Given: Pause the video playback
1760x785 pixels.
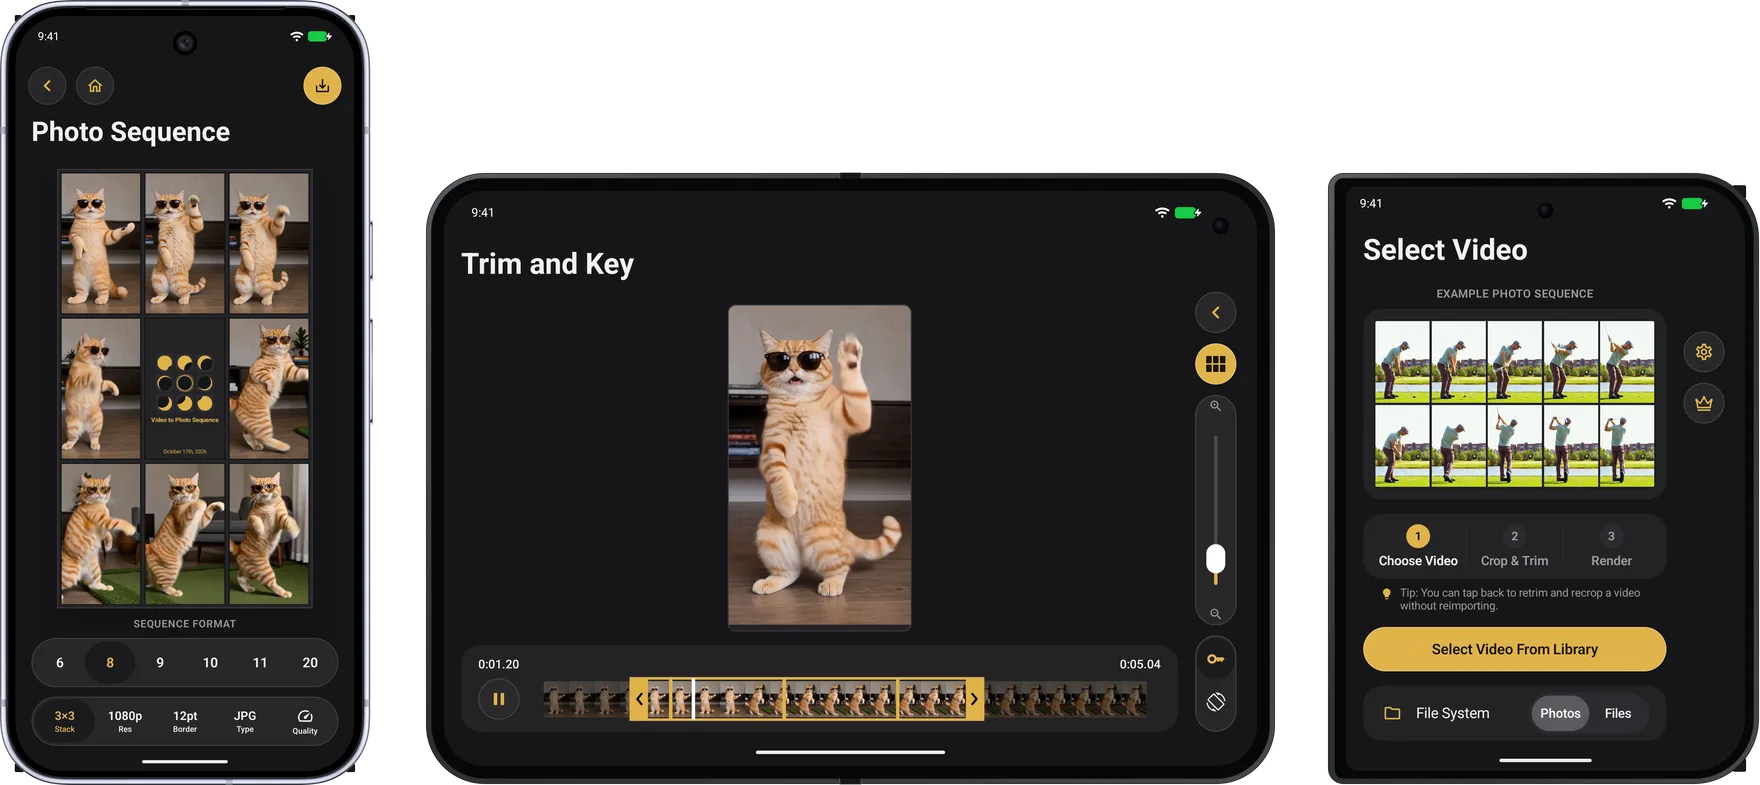Looking at the screenshot, I should click(498, 699).
